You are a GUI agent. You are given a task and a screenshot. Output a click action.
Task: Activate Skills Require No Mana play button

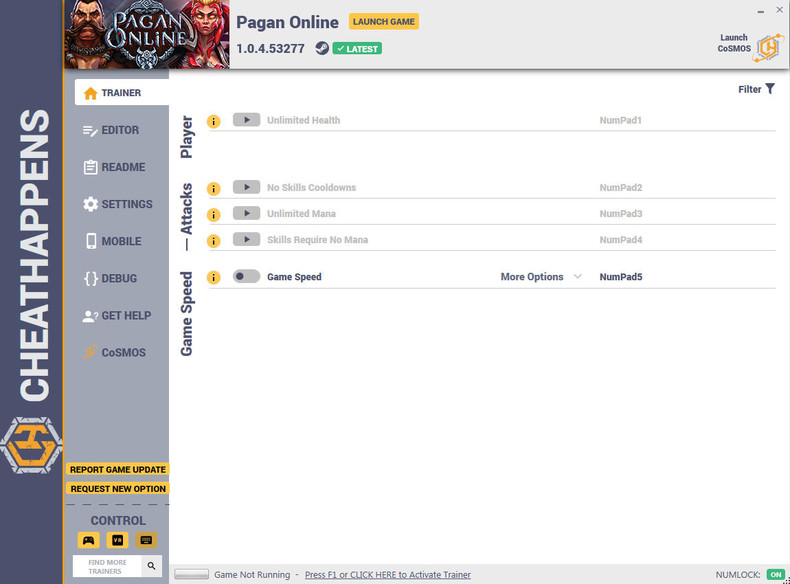(x=246, y=240)
